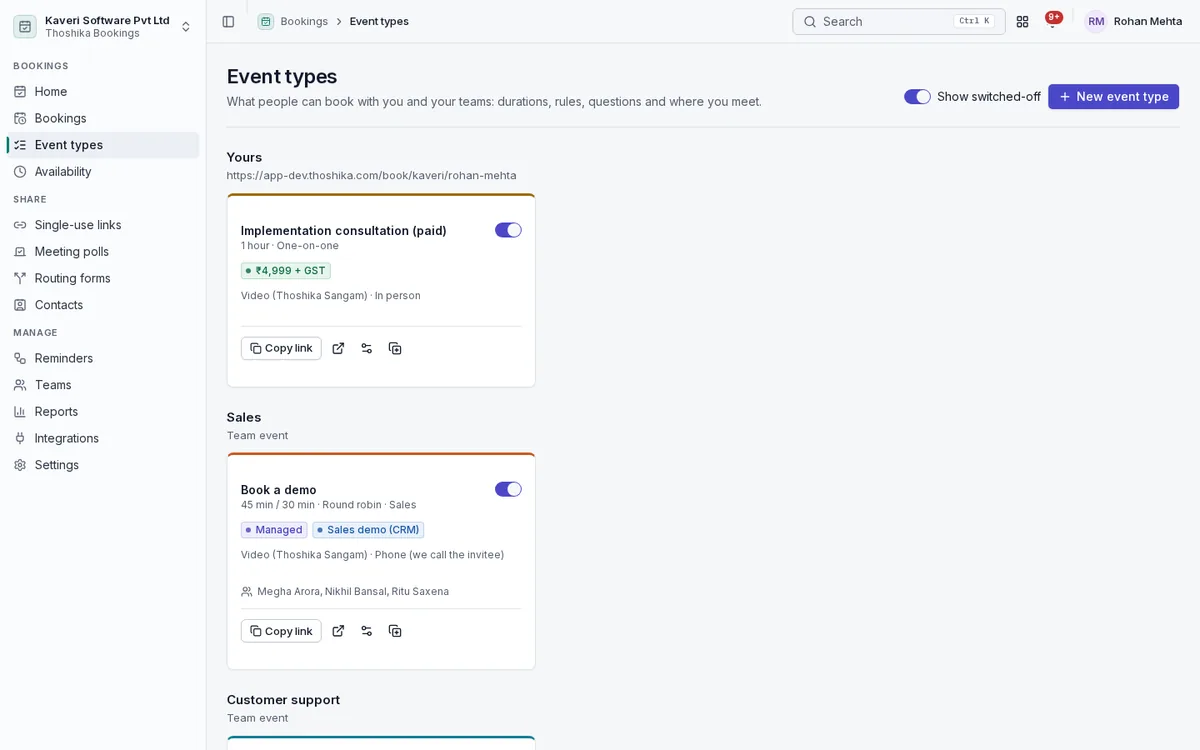Click the booking page URL under Yours
The width and height of the screenshot is (1200, 750).
(x=372, y=175)
